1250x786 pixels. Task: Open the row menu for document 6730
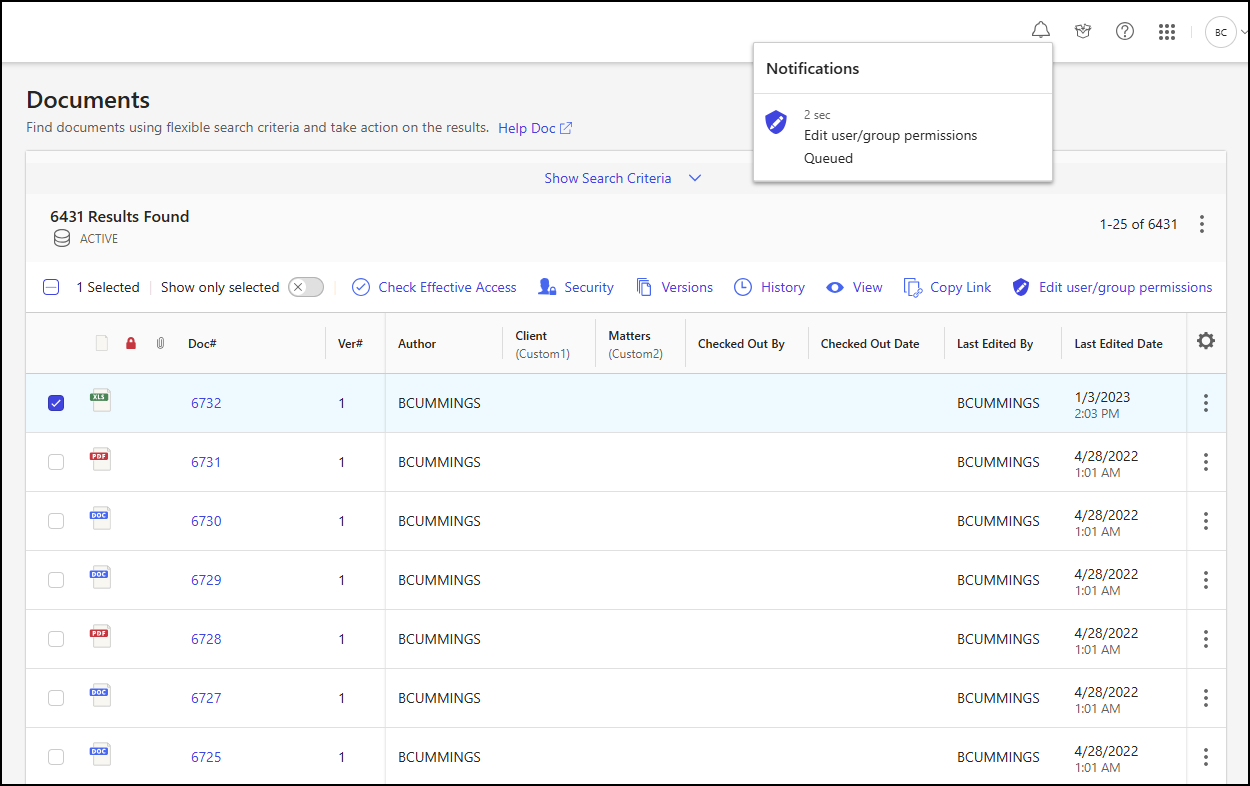pyautogui.click(x=1206, y=521)
